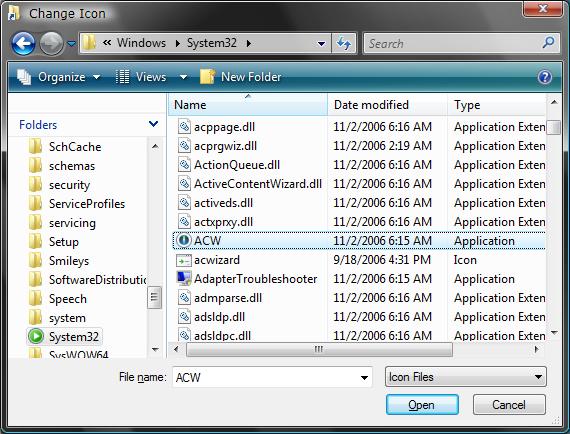Click the greyed-out Forward arrow button
Viewport: 570px width, 434px height.
[x=51, y=44]
